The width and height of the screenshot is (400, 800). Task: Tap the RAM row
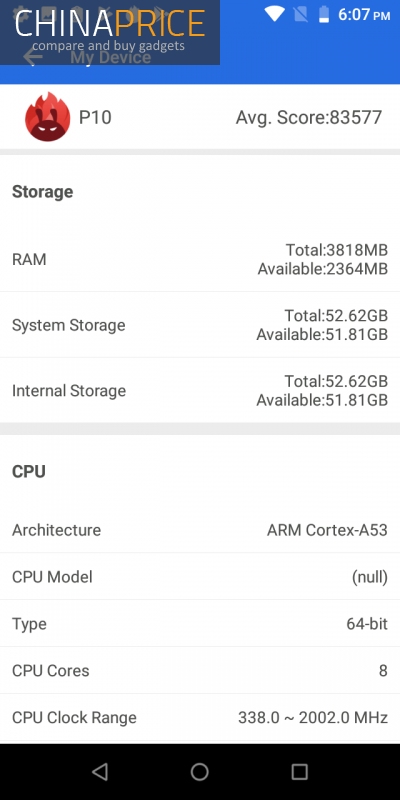coord(200,259)
